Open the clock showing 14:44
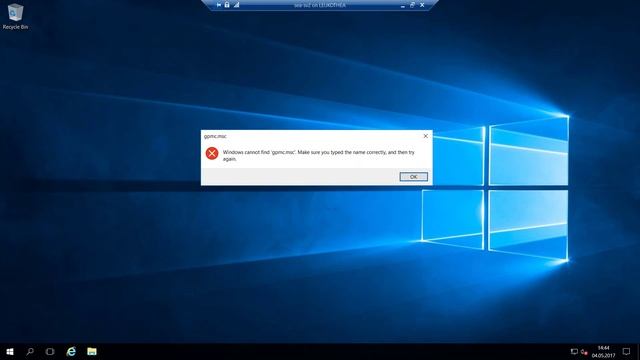This screenshot has height=360, width=640. click(x=603, y=351)
